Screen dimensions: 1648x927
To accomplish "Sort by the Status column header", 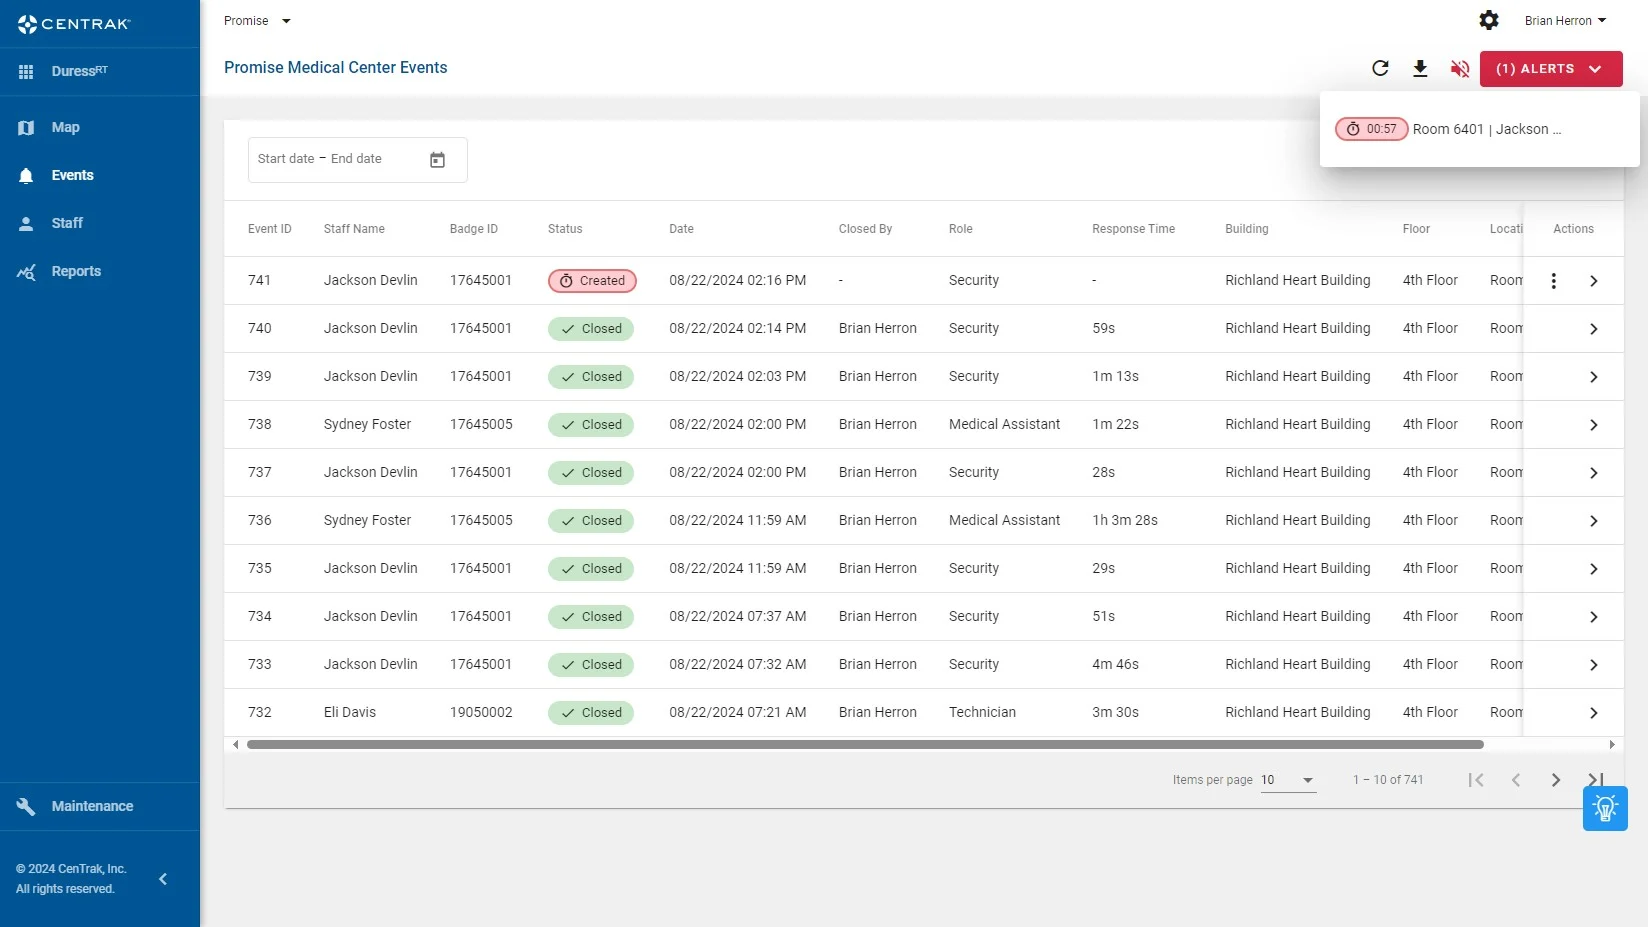I will 565,229.
